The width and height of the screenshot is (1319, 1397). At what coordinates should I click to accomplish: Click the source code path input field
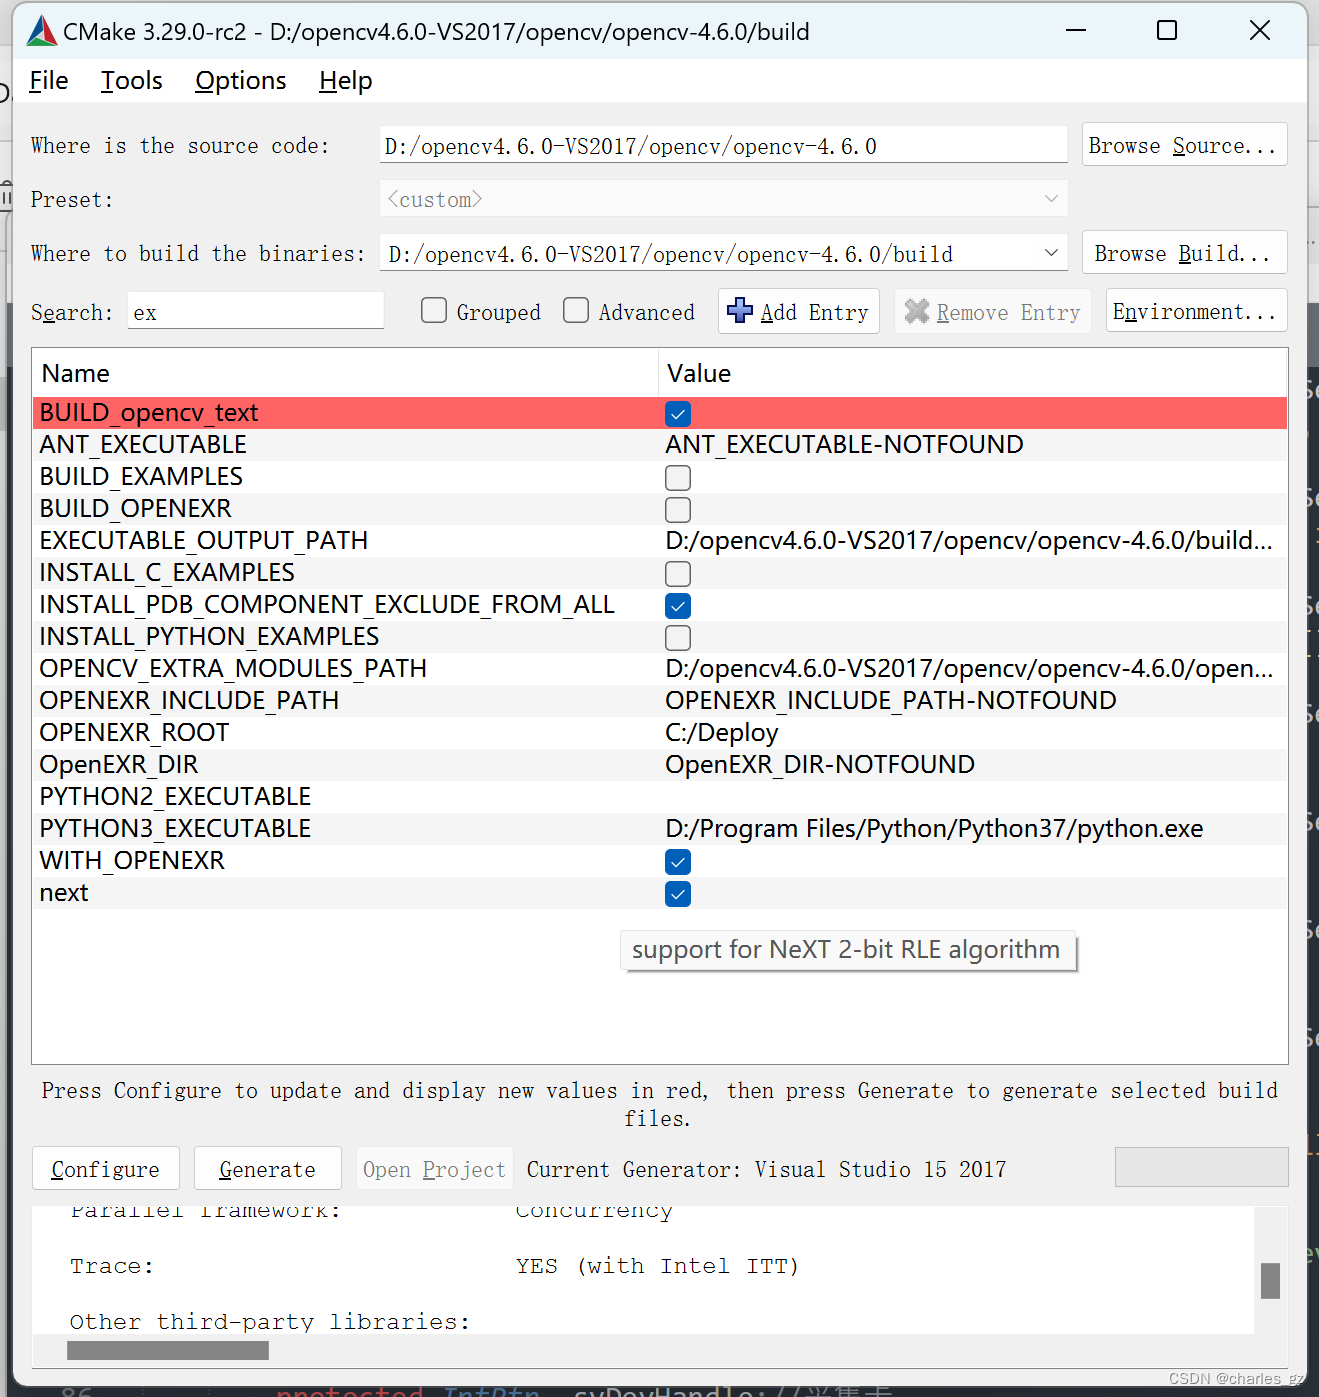723,145
